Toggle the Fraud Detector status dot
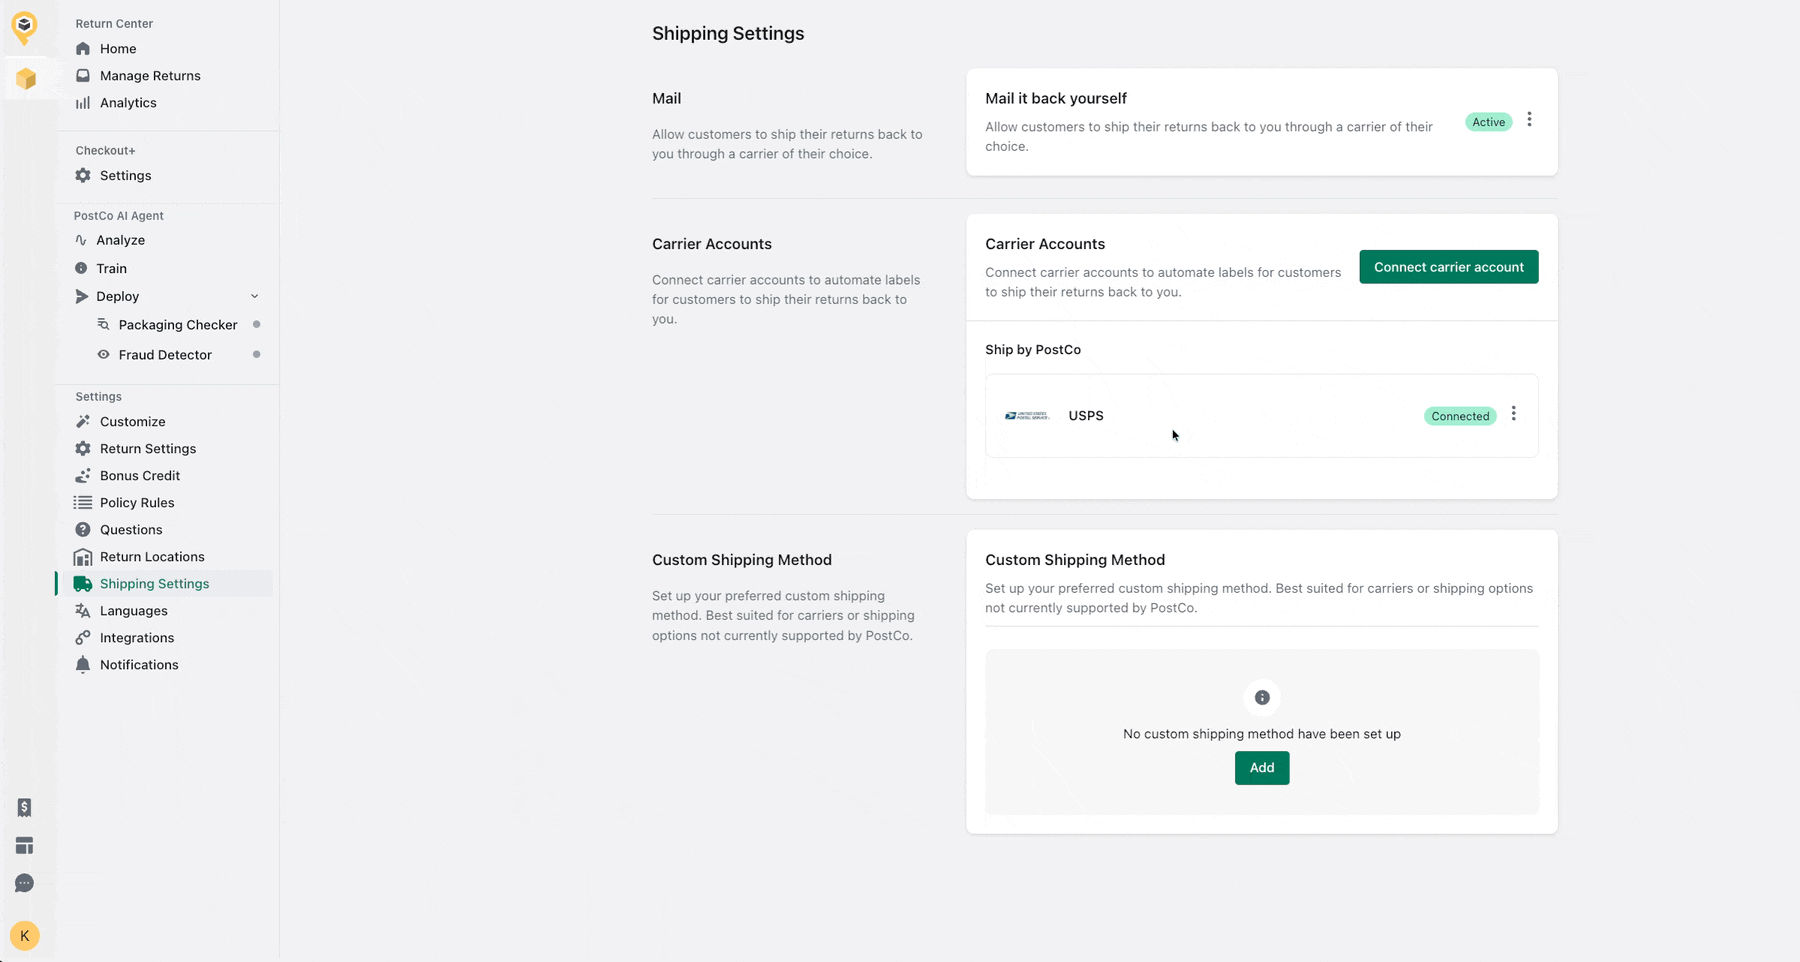Image resolution: width=1800 pixels, height=962 pixels. pyautogui.click(x=257, y=354)
